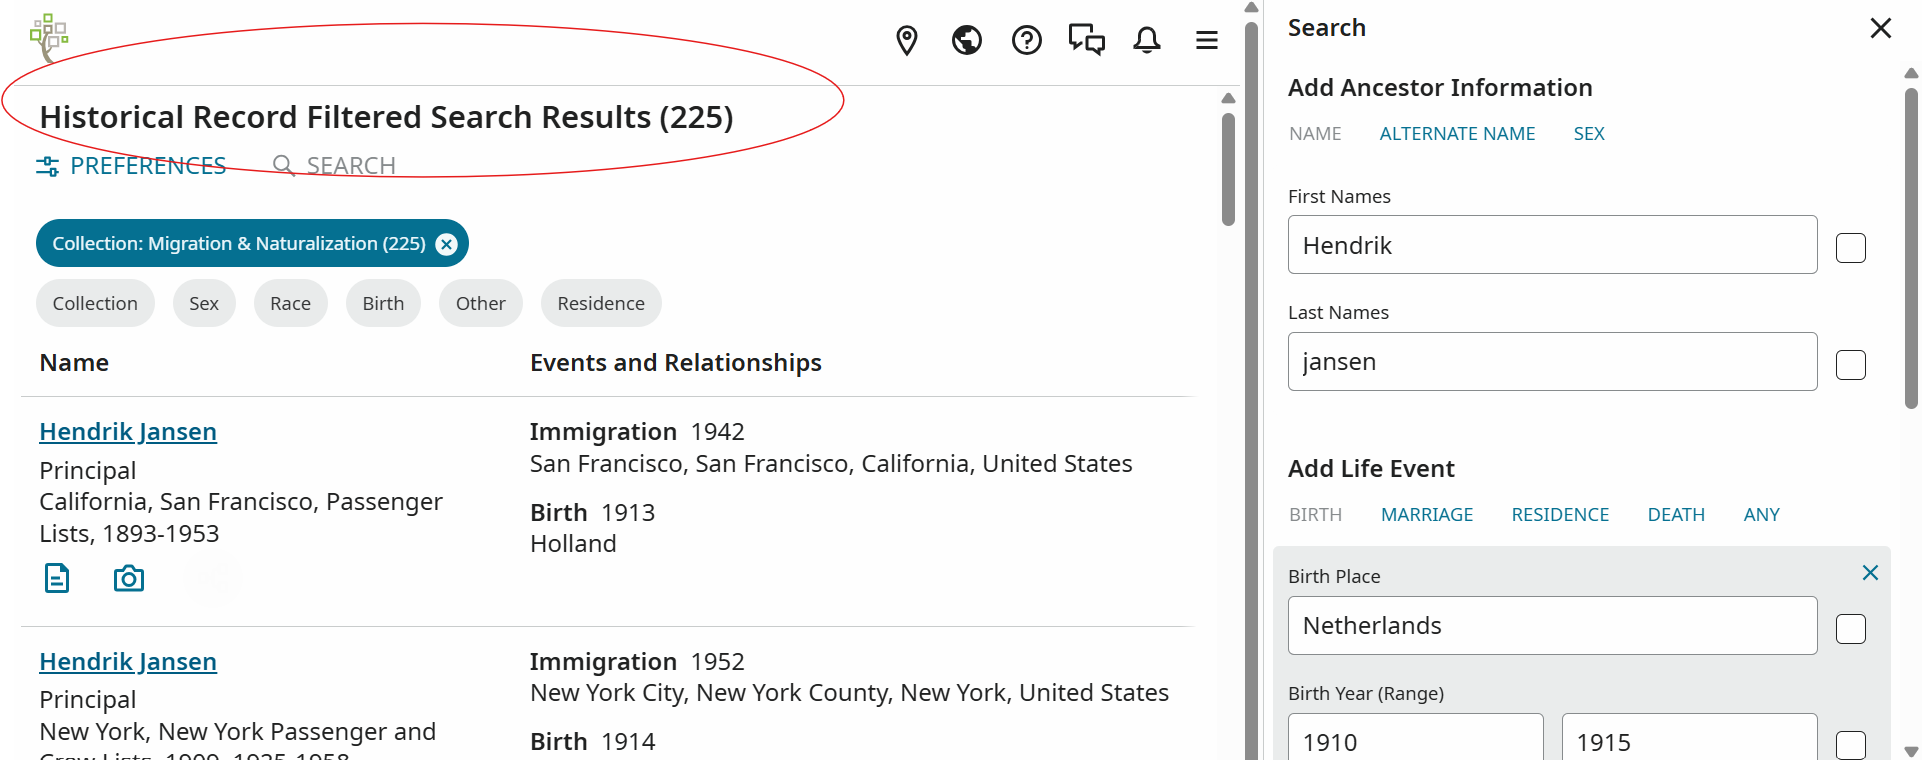Switch to the Alternate Name tab
Screen dimensions: 1922x760
coord(1457,134)
